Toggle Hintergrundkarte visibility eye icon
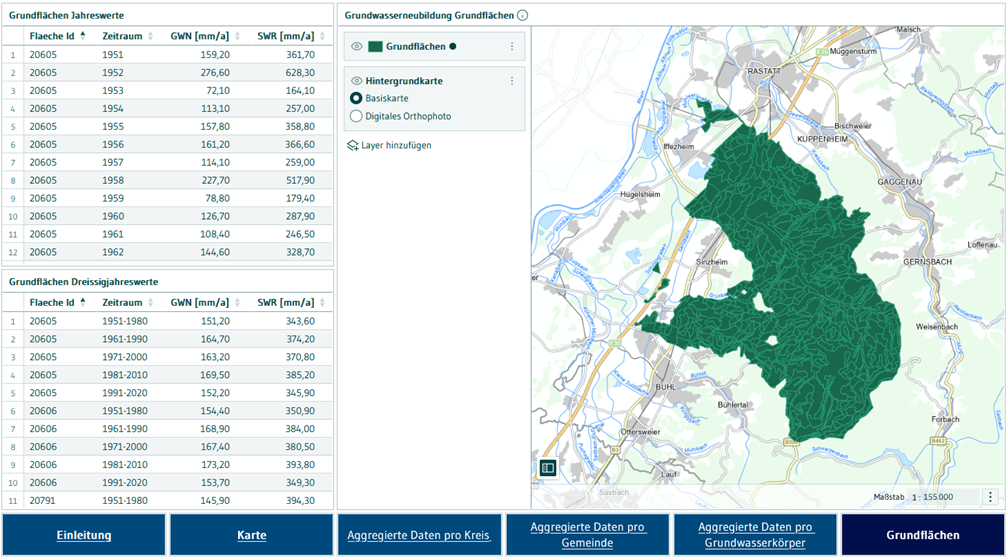 [x=356, y=81]
